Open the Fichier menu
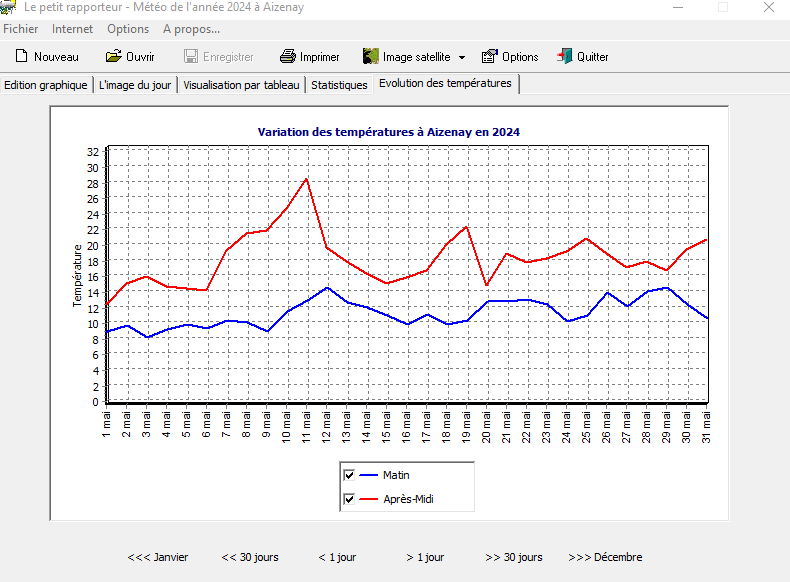 point(21,29)
